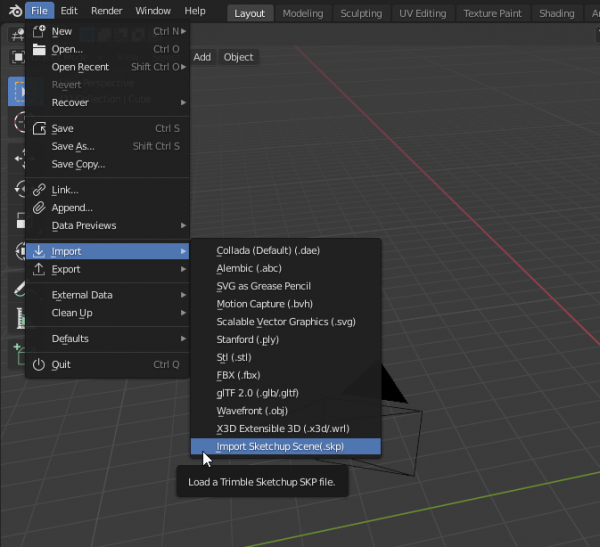
Task: Import X3D Extensible 3D (.x3d/.wrl)
Action: click(x=286, y=428)
